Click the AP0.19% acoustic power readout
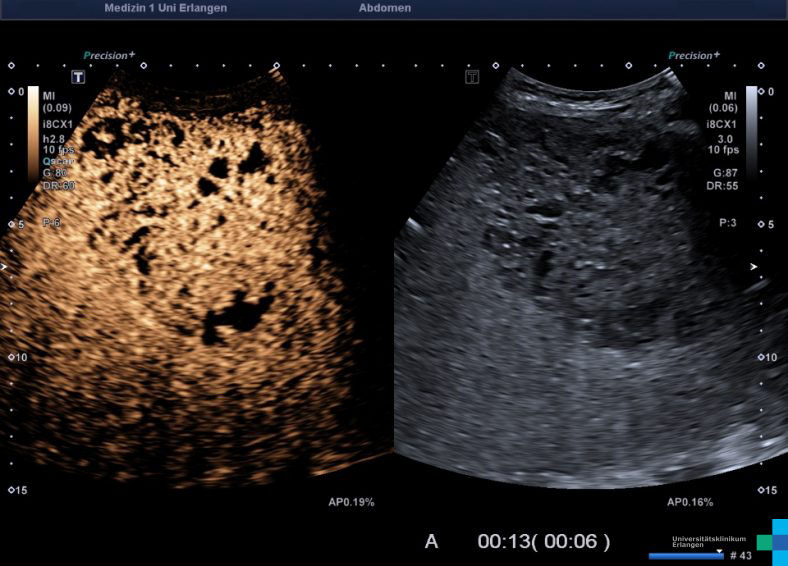788x566 pixels. pos(351,502)
